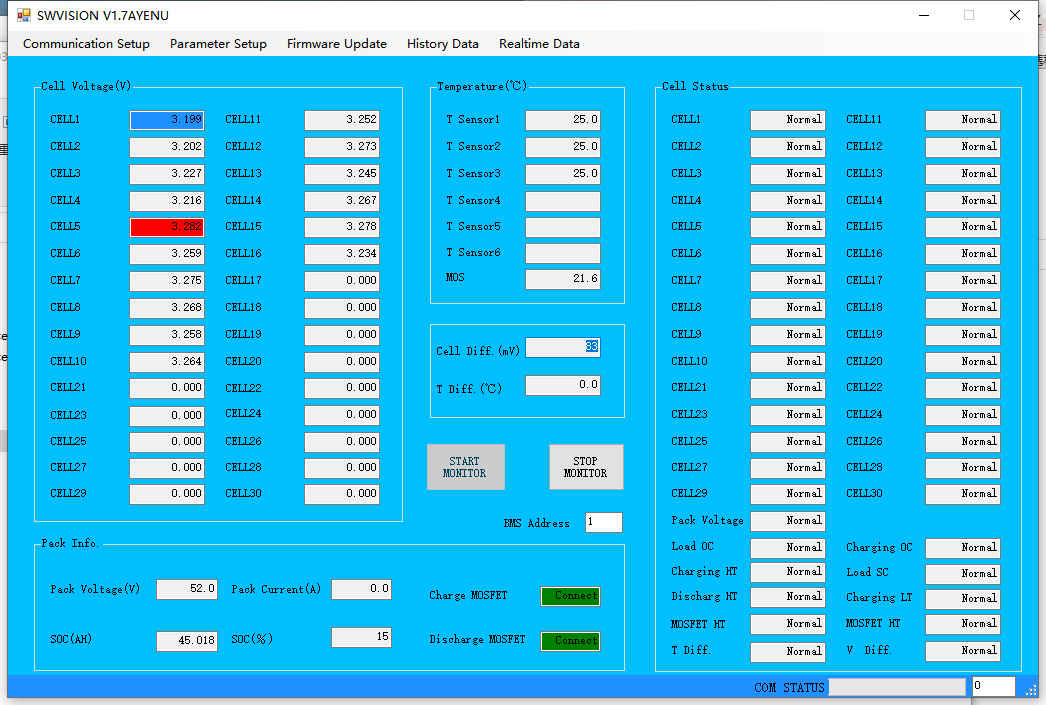
Task: Open the Realtime Data menu
Action: click(539, 44)
